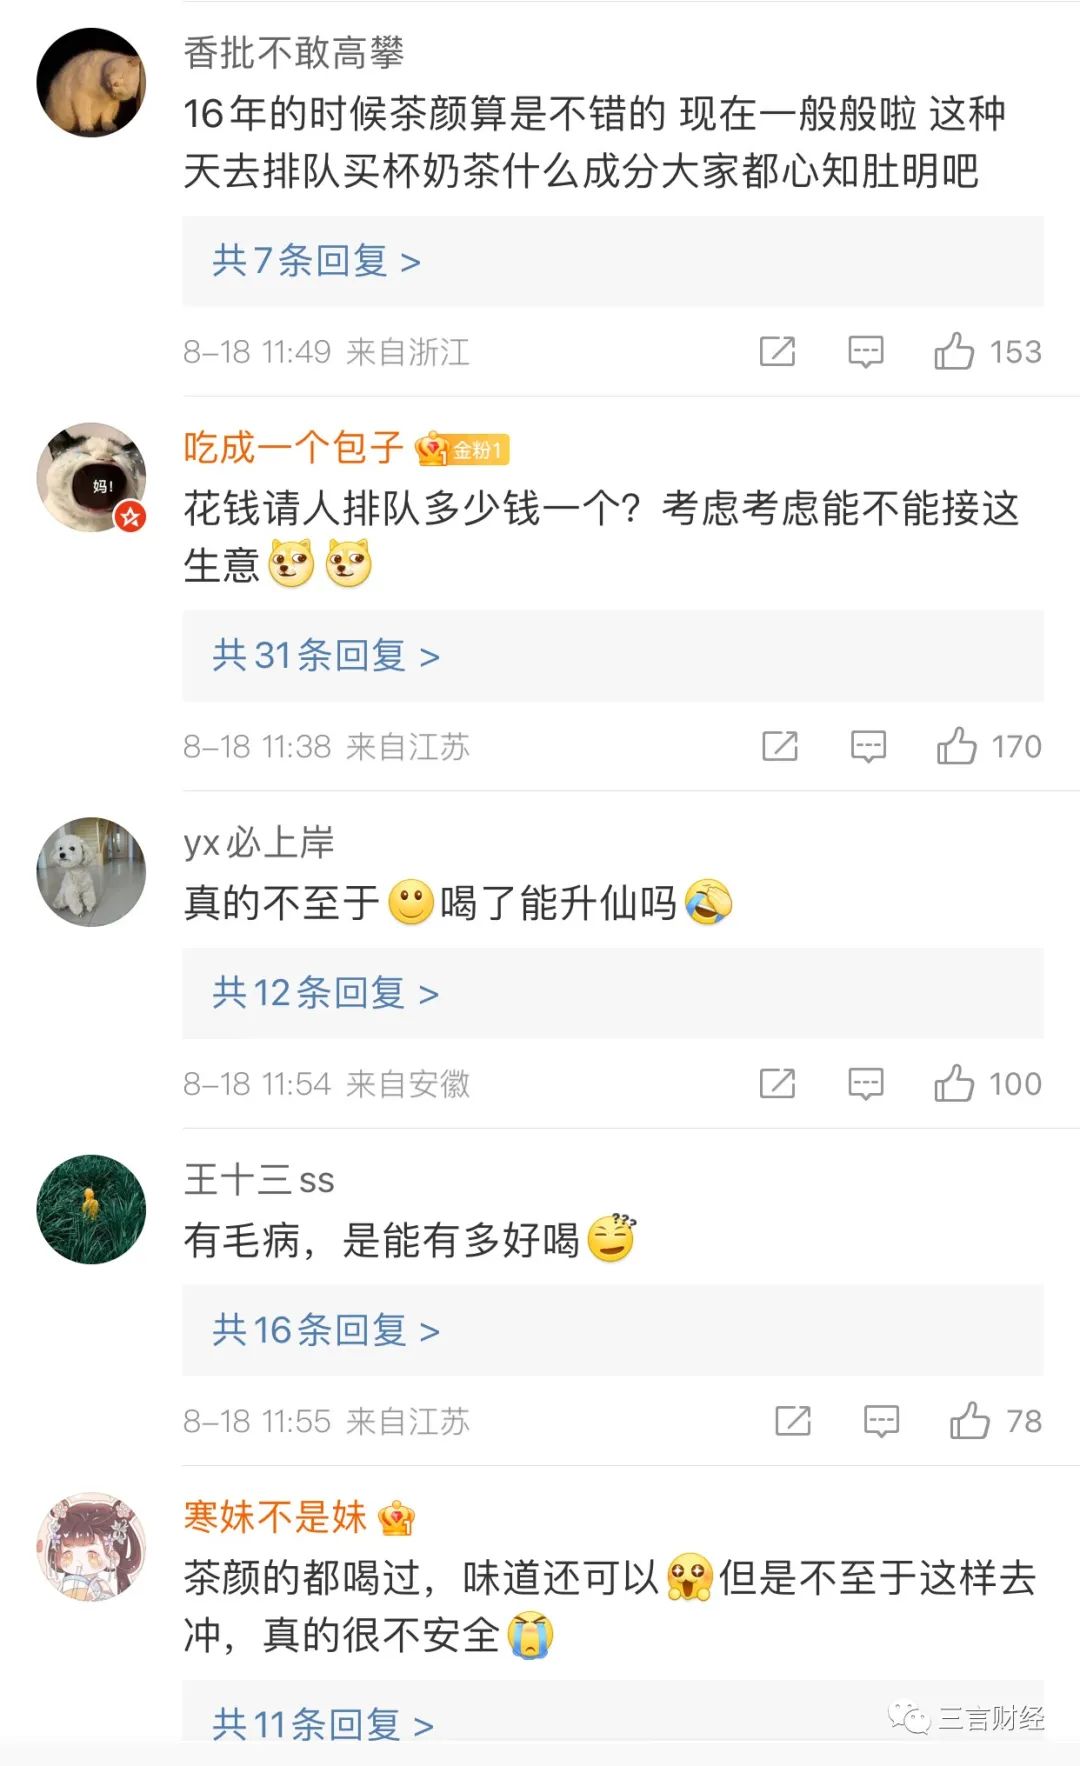Click the 金粉1 badge next to 吃成一个包子
The height and width of the screenshot is (1766, 1080).
(462, 452)
